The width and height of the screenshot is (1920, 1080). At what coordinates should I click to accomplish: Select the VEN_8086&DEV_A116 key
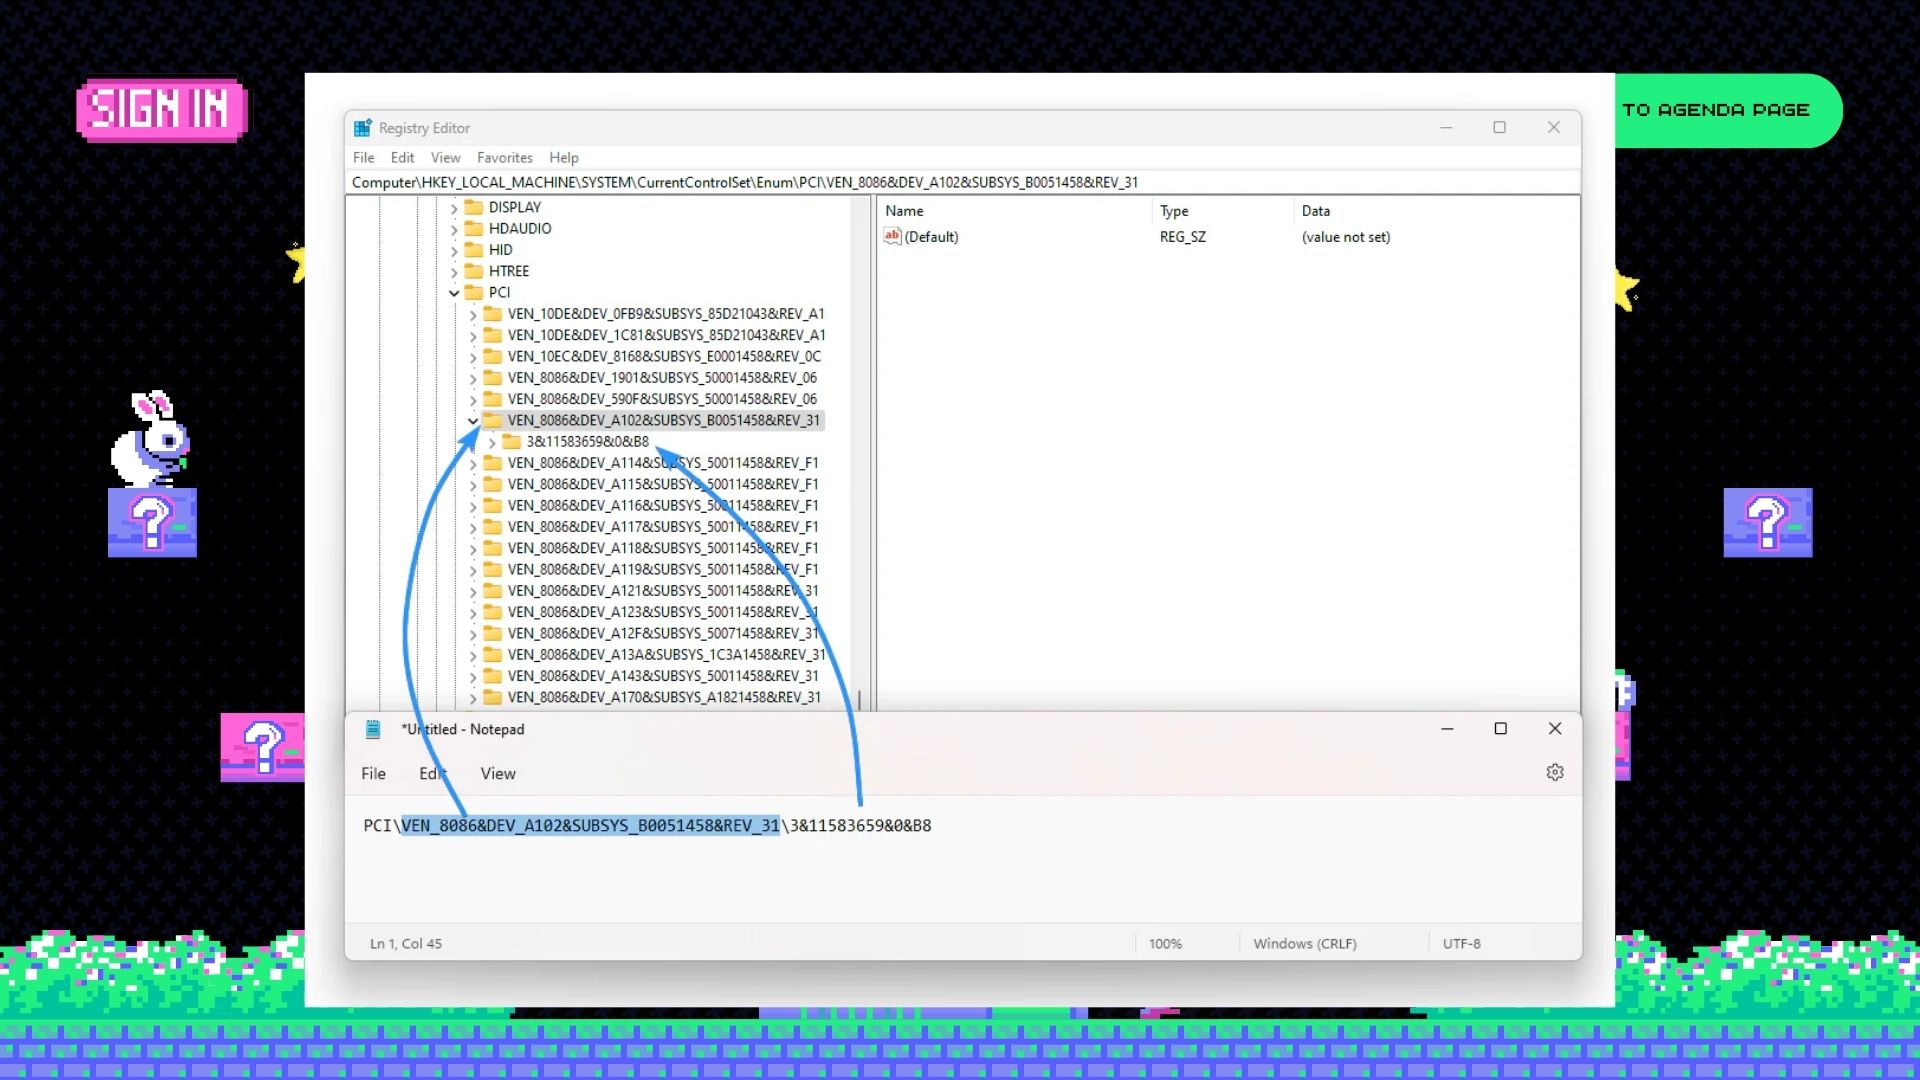click(x=662, y=506)
